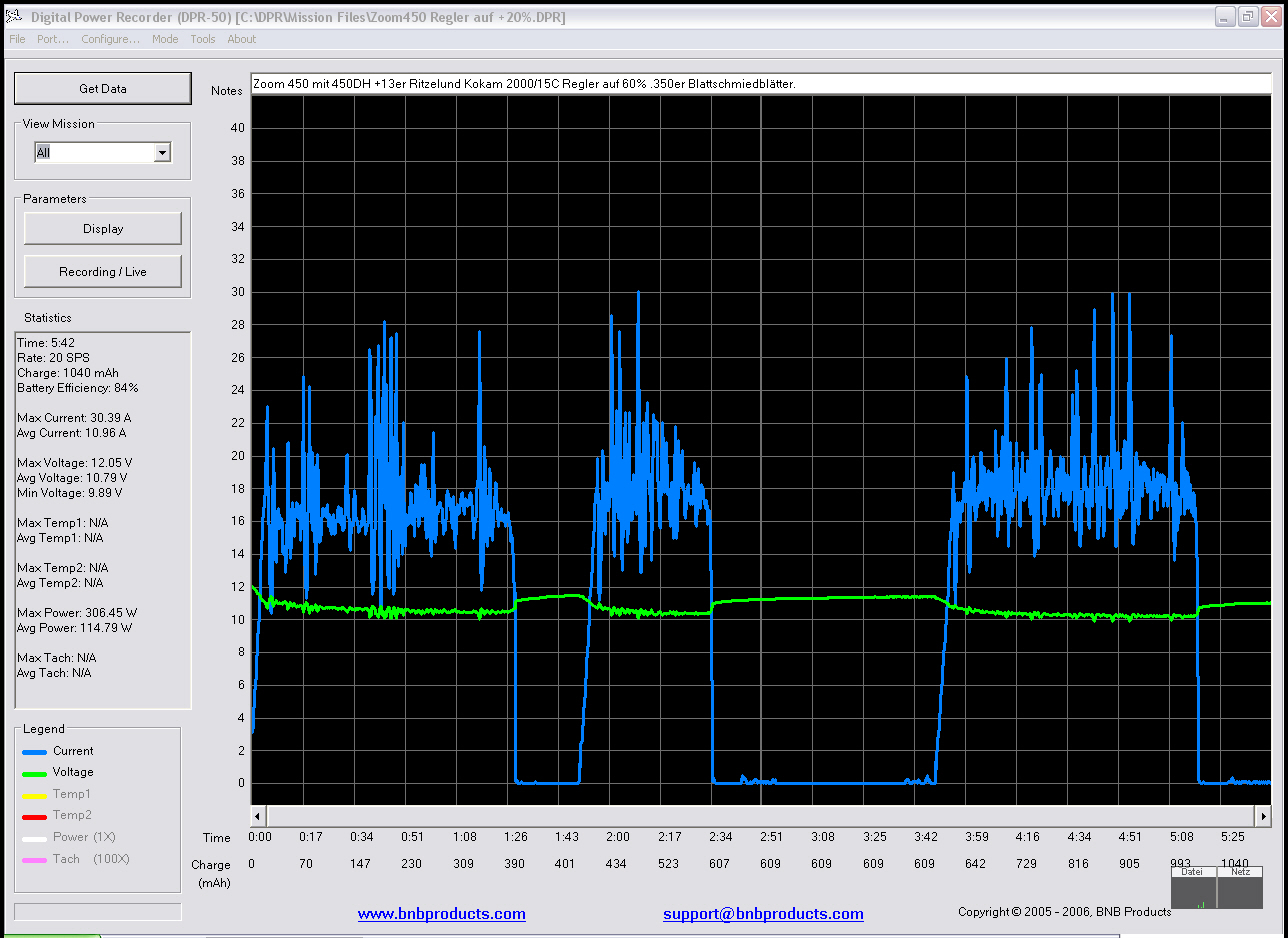Click the Max Power: 306.45 W statistic
The image size is (1288, 938).
pyautogui.click(x=75, y=613)
